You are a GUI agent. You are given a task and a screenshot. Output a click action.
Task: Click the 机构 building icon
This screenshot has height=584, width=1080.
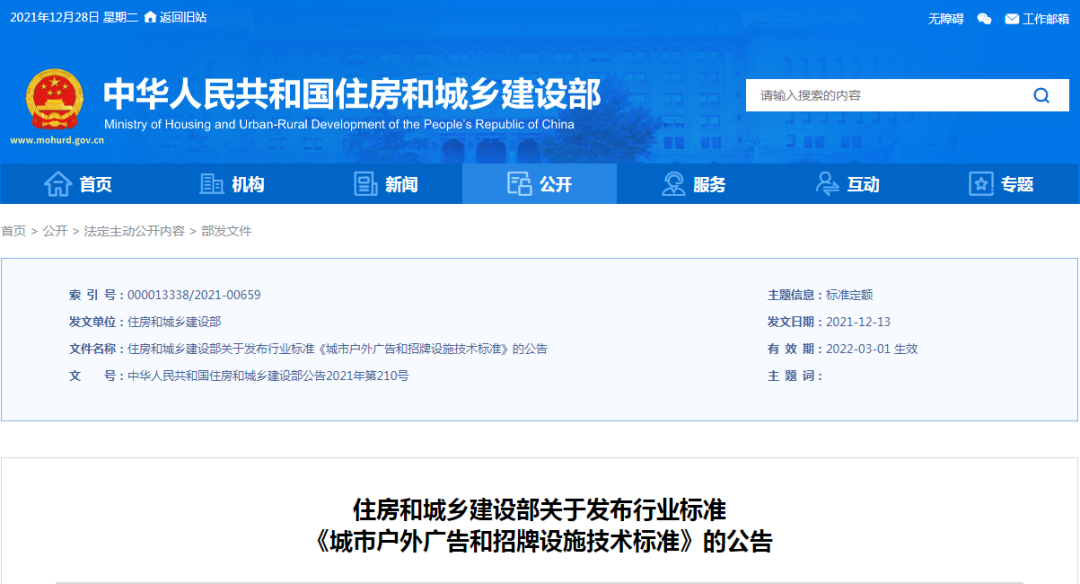pyautogui.click(x=211, y=184)
